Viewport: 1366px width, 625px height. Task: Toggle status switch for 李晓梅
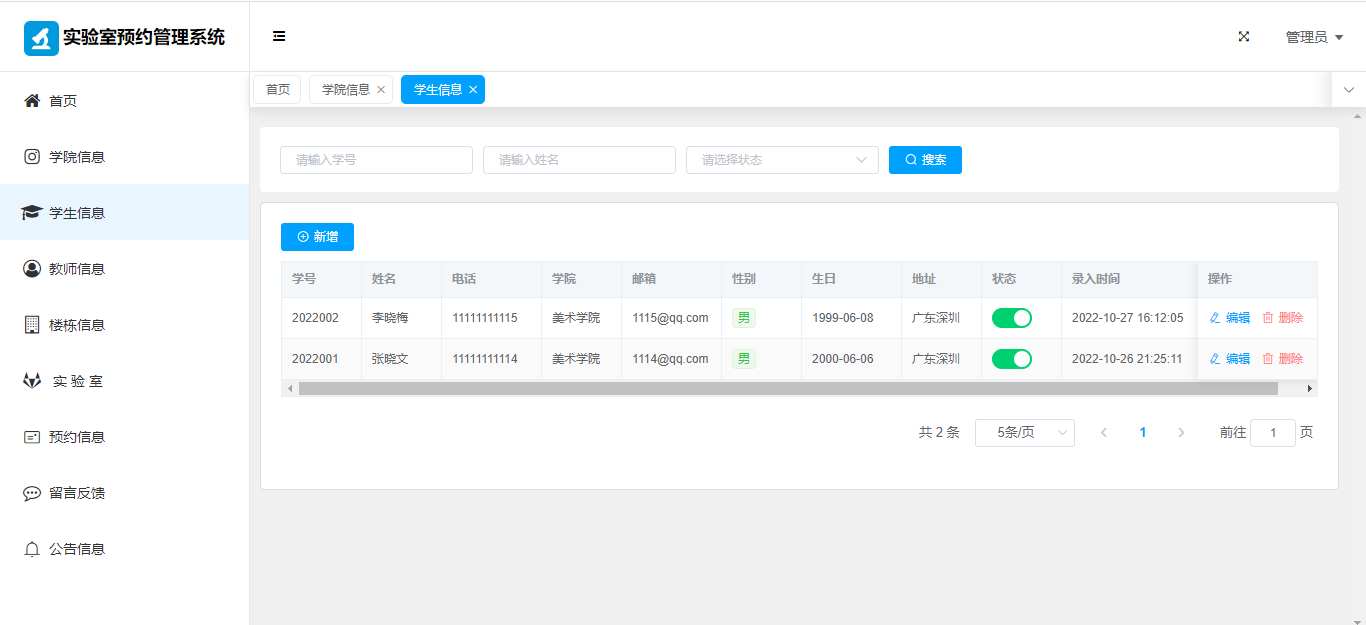click(x=1011, y=318)
